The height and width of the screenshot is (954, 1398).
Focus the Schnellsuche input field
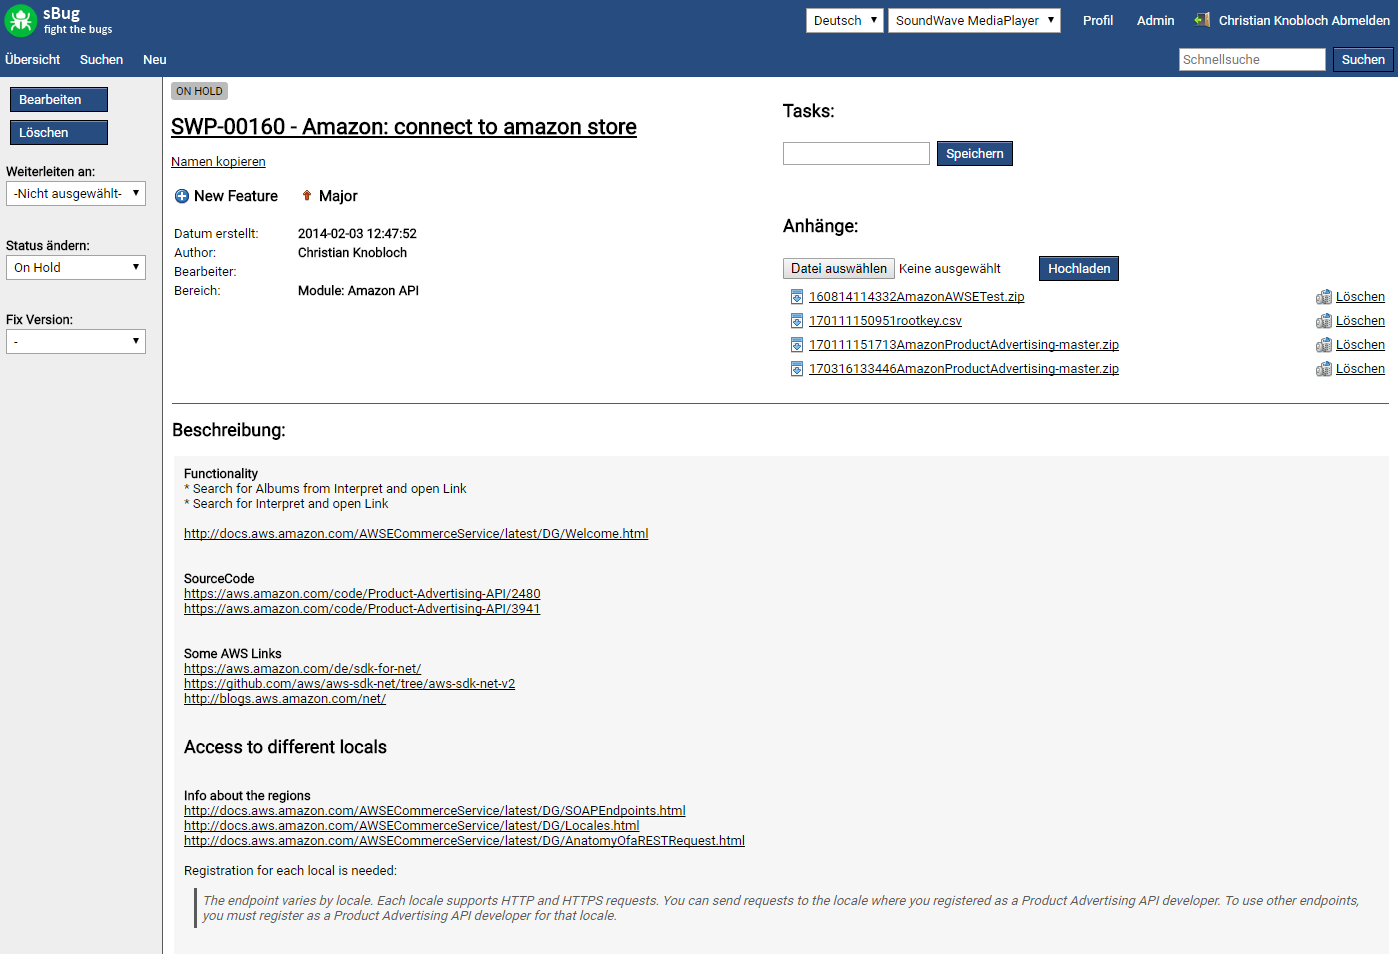tap(1252, 60)
